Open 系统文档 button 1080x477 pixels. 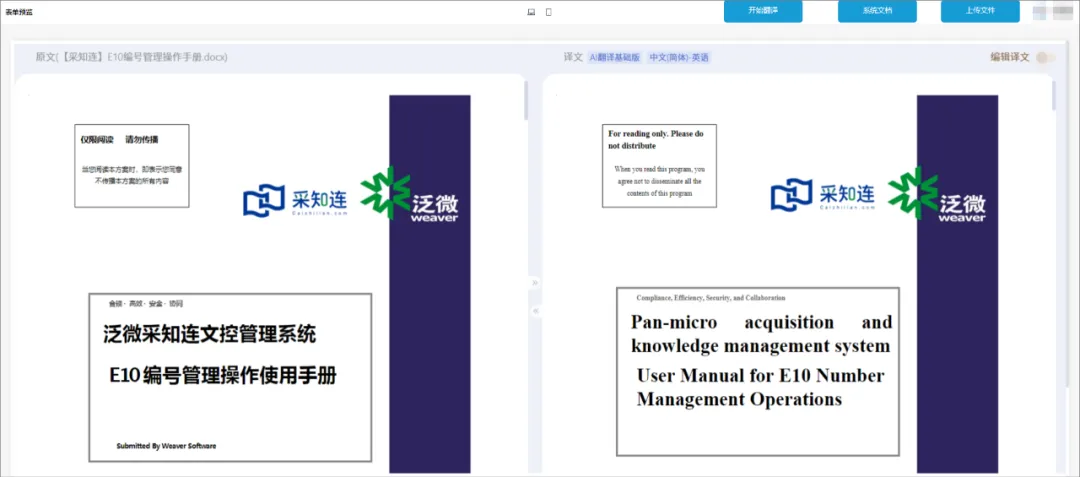tap(877, 12)
